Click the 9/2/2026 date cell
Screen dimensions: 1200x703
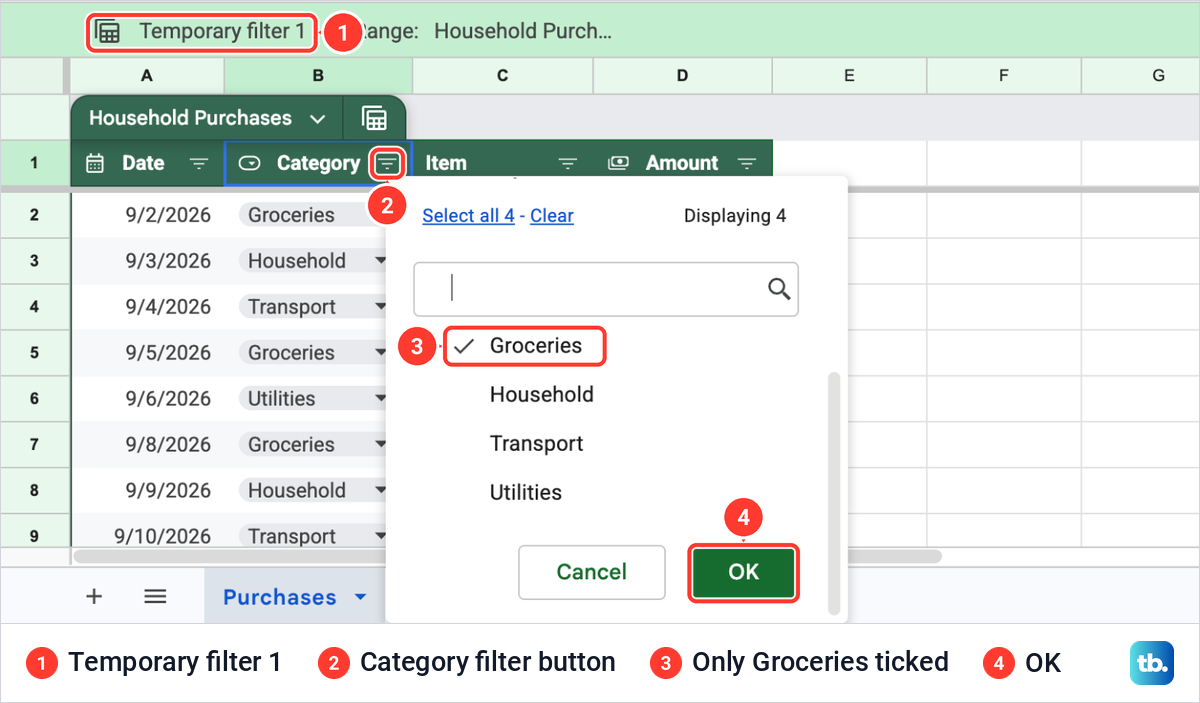148,215
